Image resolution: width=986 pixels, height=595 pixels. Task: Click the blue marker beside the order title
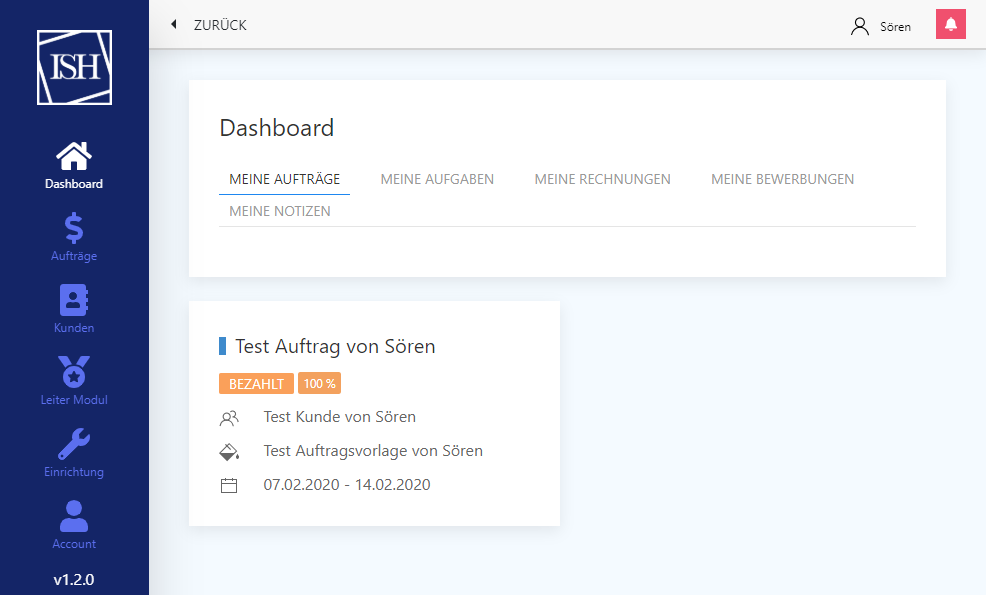222,346
